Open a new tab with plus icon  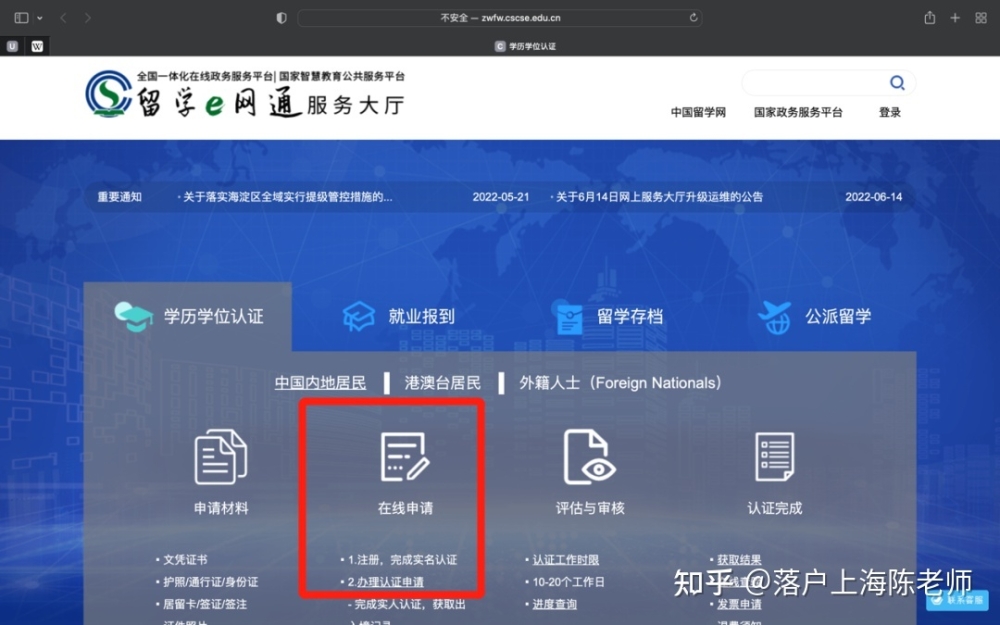click(955, 18)
